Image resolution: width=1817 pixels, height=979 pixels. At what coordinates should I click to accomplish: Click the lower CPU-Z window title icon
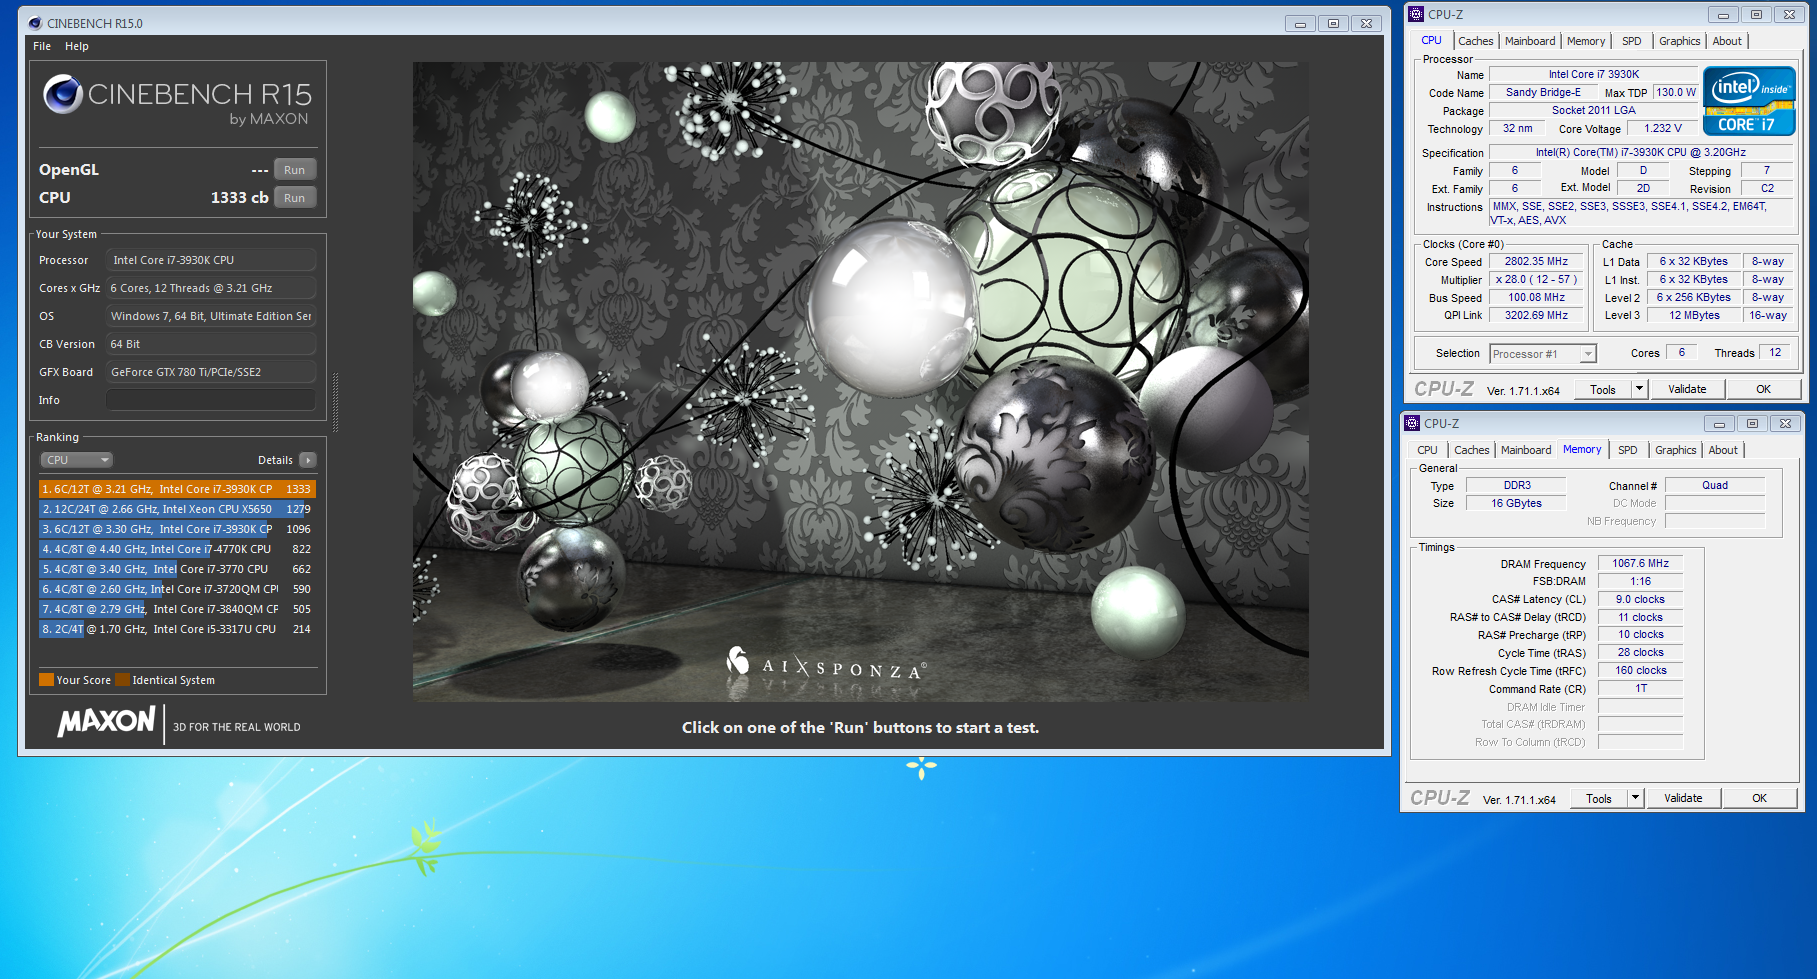[1411, 423]
